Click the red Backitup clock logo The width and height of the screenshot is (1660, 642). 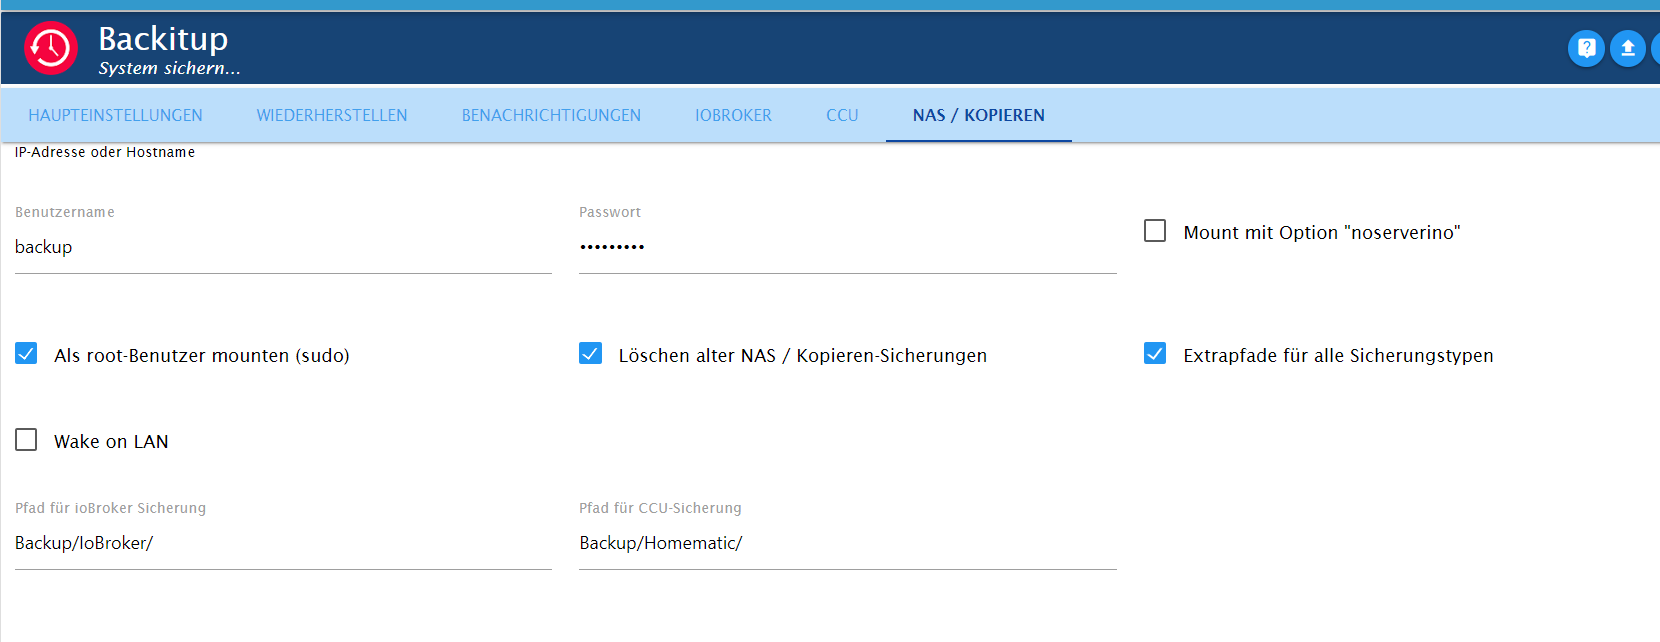click(51, 48)
